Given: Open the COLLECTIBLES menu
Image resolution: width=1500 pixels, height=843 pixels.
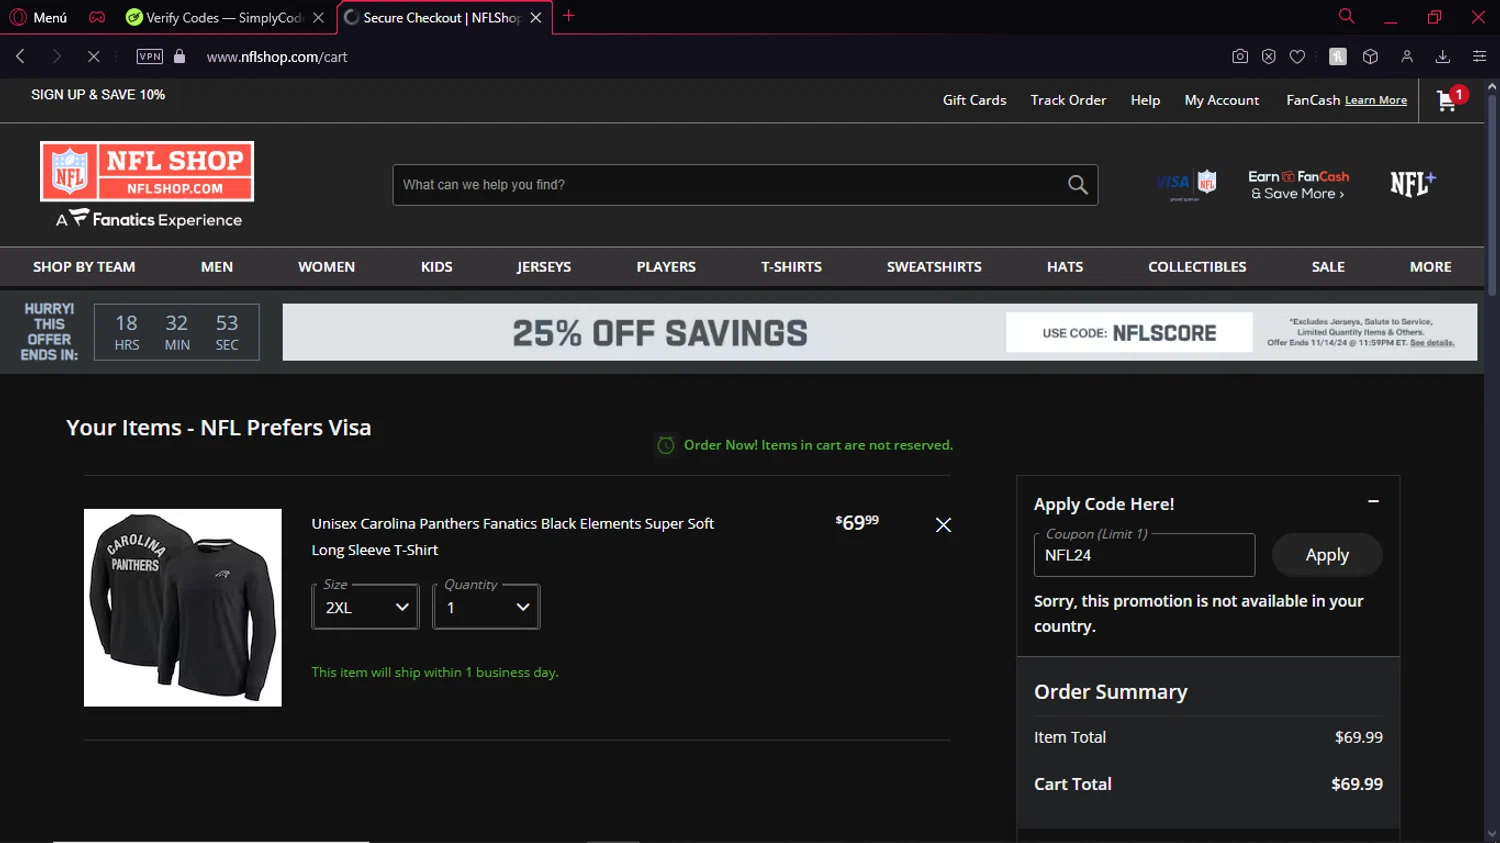Looking at the screenshot, I should (x=1197, y=267).
